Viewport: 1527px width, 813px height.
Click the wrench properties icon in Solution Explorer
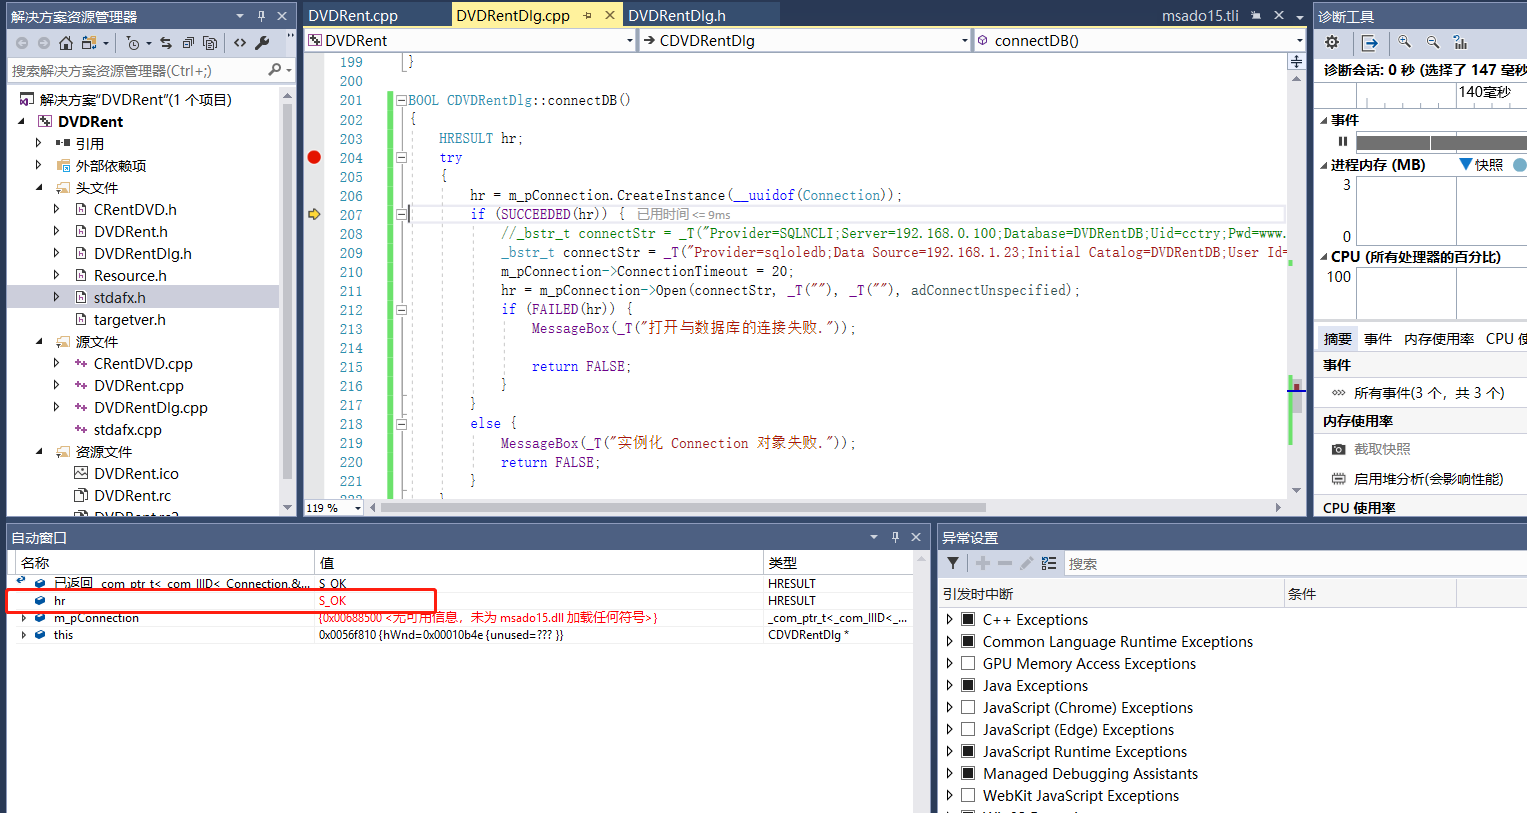pyautogui.click(x=262, y=43)
